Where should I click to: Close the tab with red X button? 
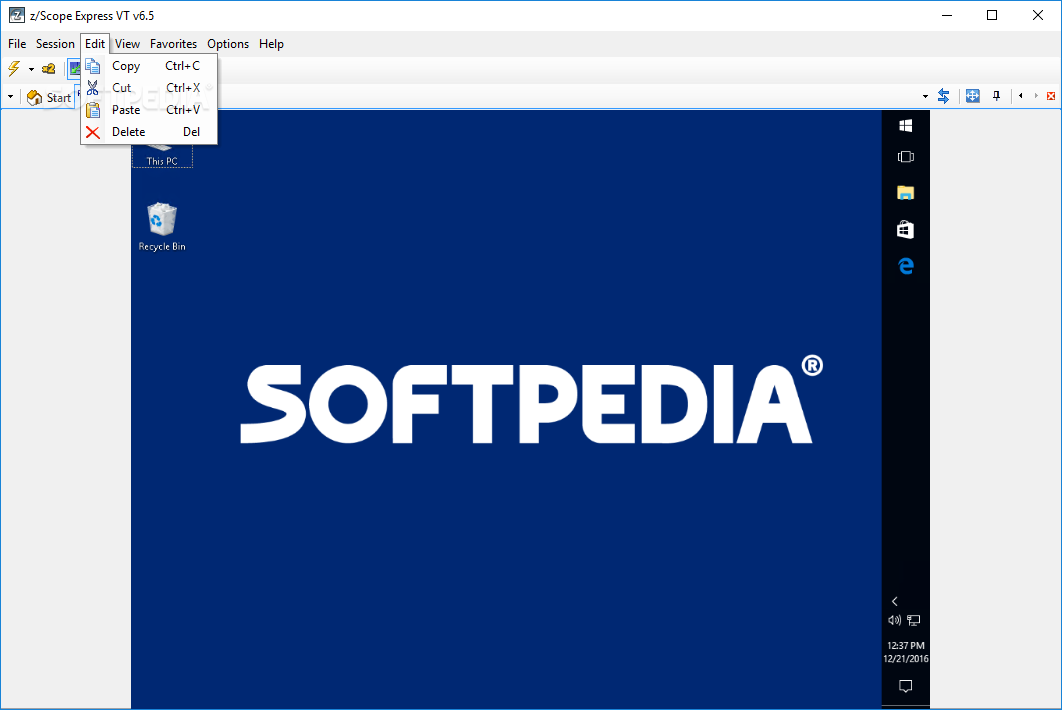coord(1051,96)
